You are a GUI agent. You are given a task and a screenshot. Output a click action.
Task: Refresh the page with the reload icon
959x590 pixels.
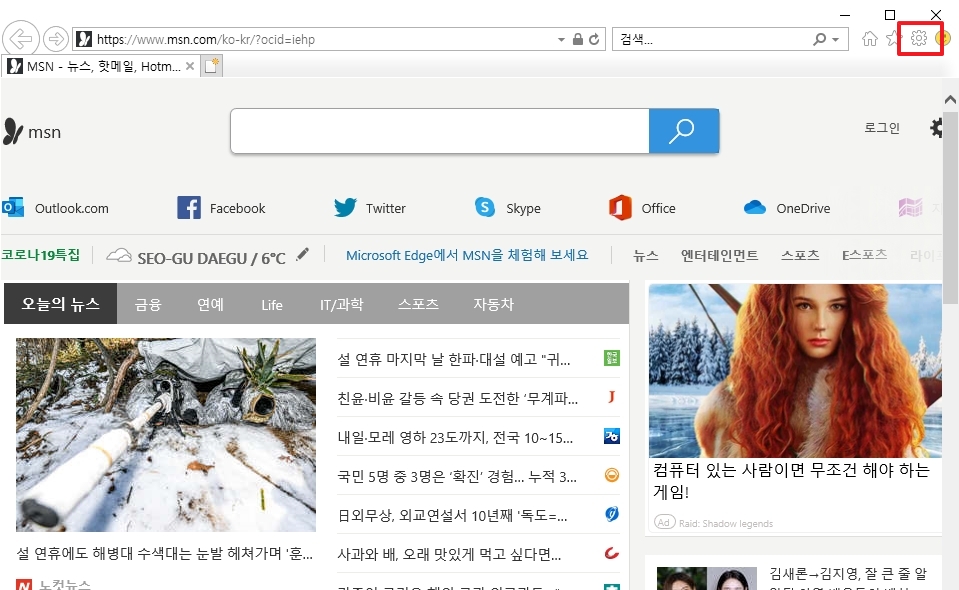[594, 39]
